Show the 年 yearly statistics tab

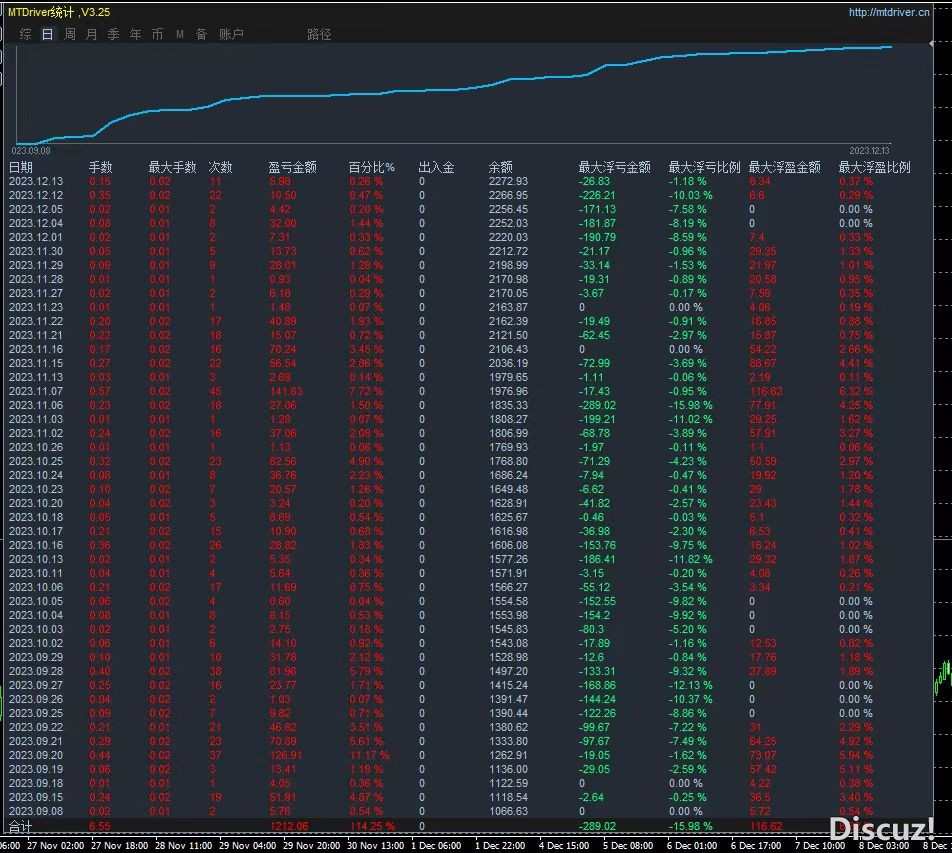pos(135,34)
